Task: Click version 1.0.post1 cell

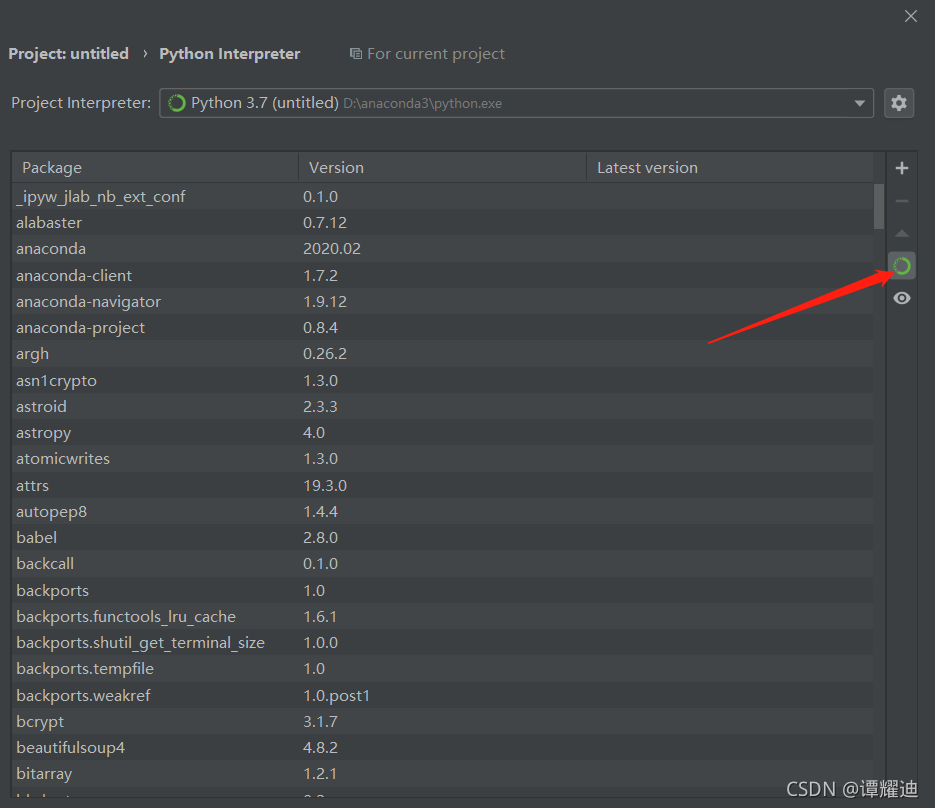Action: [x=336, y=695]
